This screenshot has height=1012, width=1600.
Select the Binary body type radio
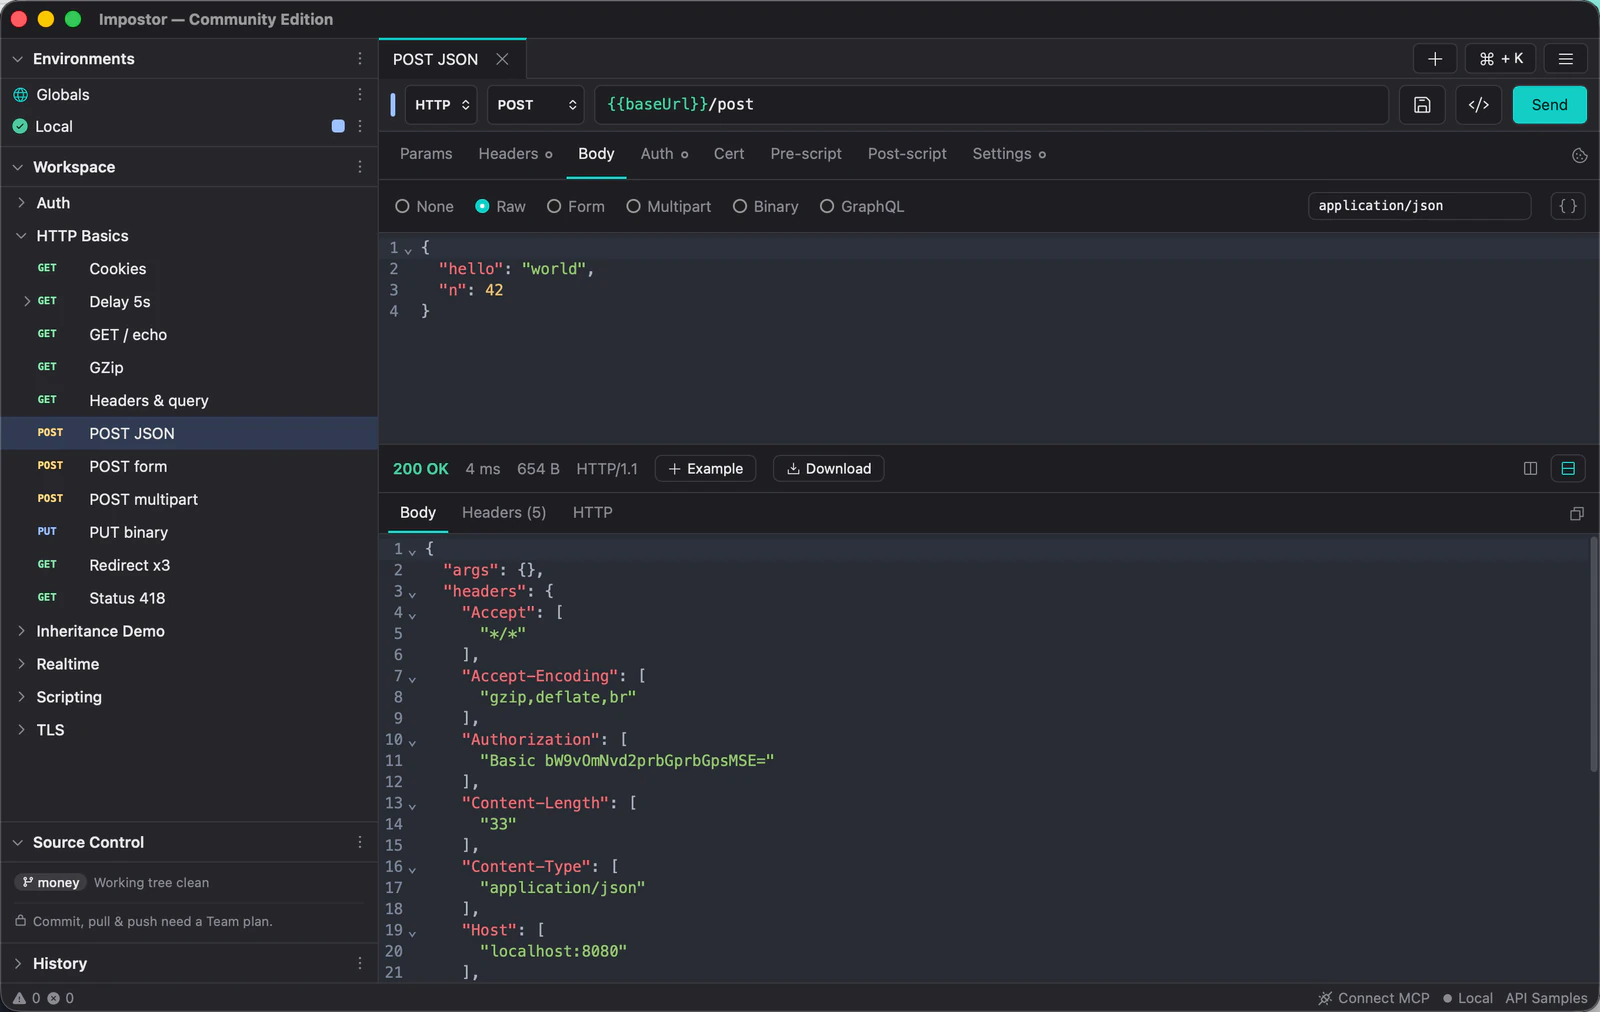pos(740,206)
